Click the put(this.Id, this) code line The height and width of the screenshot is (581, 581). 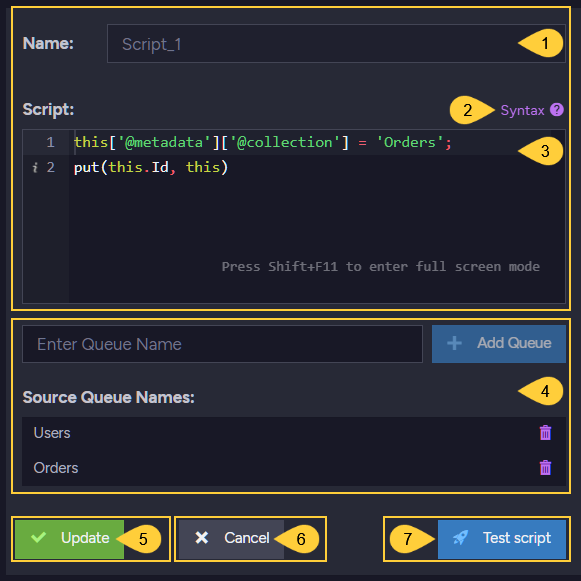tap(151, 167)
